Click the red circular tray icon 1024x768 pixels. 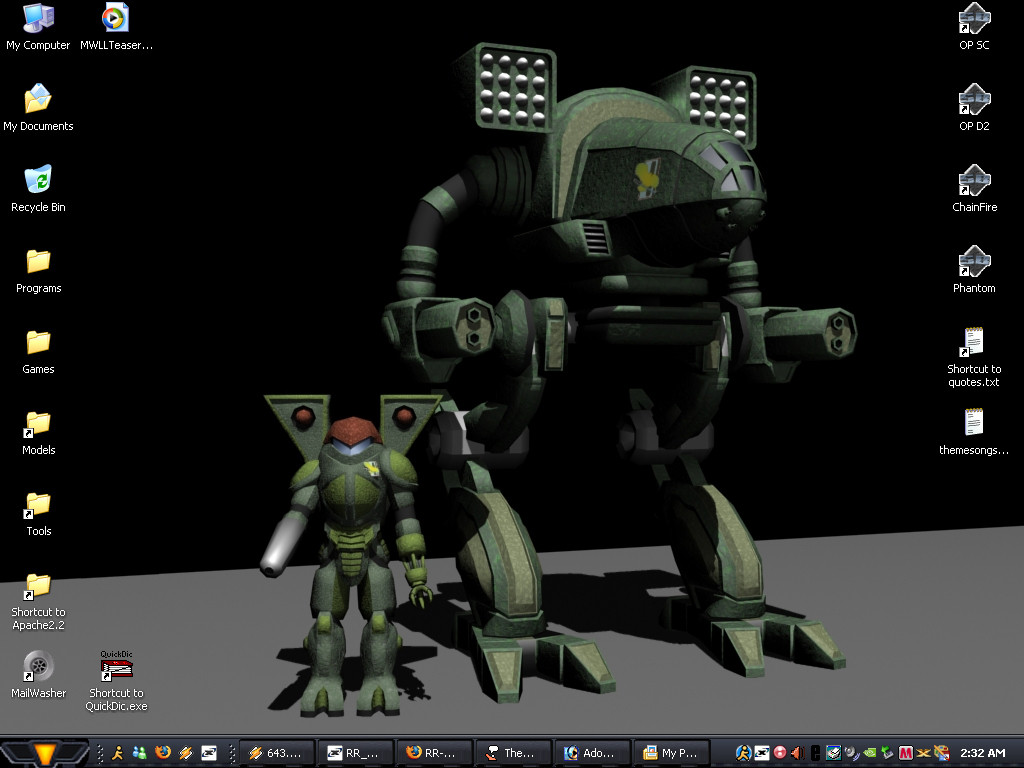tap(780, 753)
